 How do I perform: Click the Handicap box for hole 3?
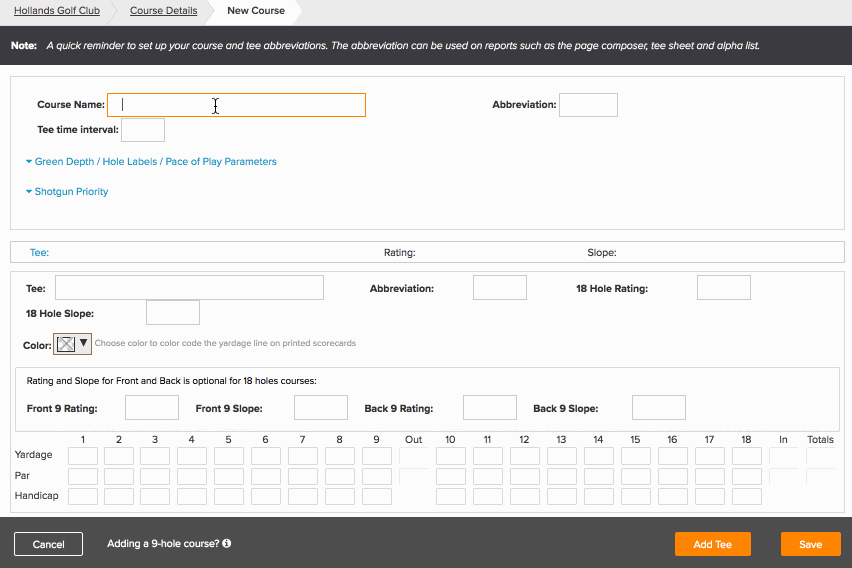point(155,496)
